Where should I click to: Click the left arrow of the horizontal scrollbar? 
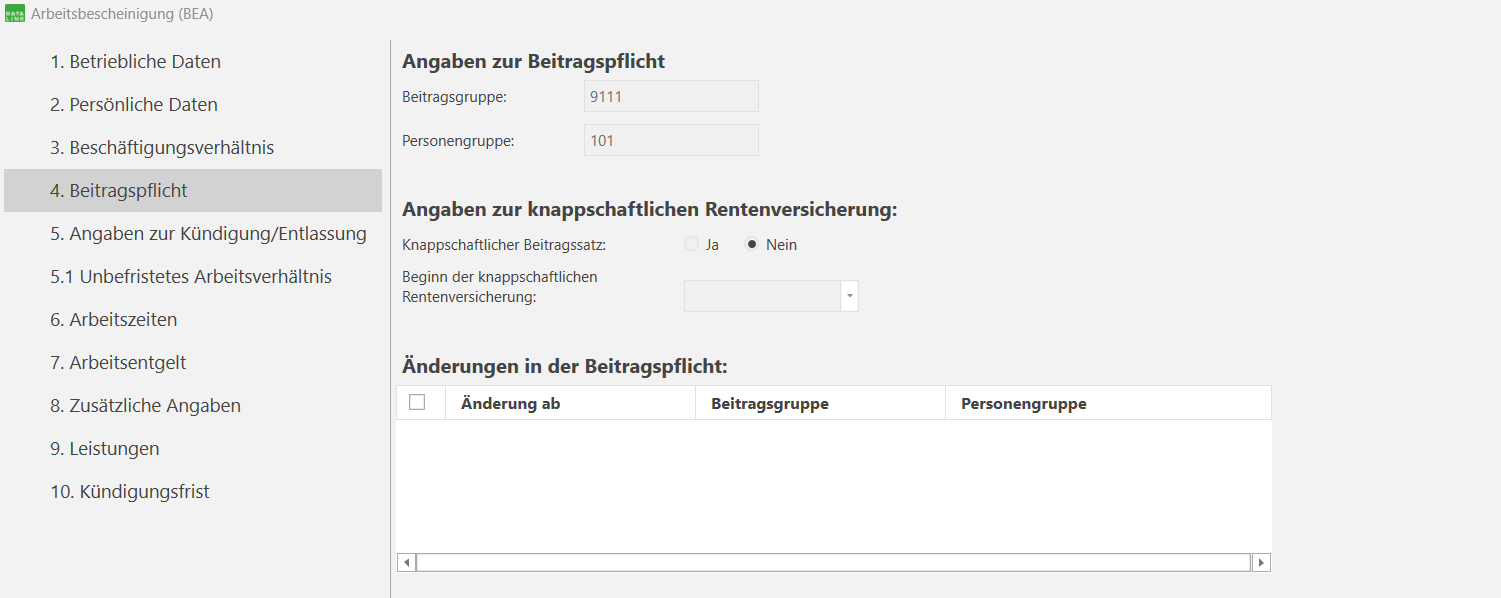pyautogui.click(x=406, y=562)
